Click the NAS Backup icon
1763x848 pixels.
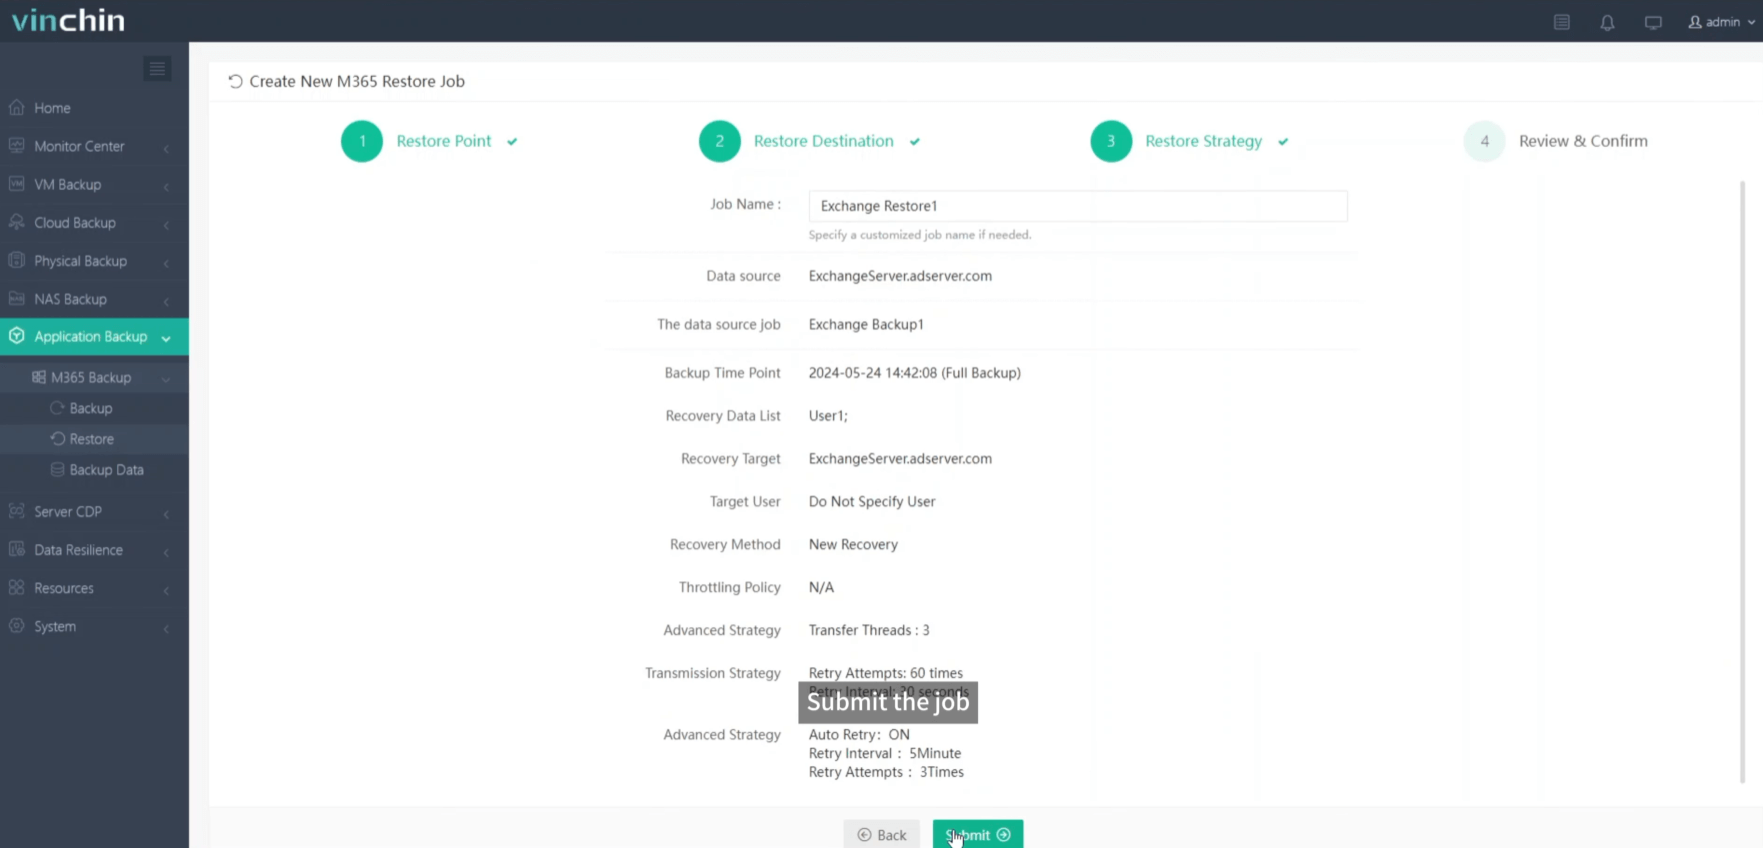tap(16, 298)
